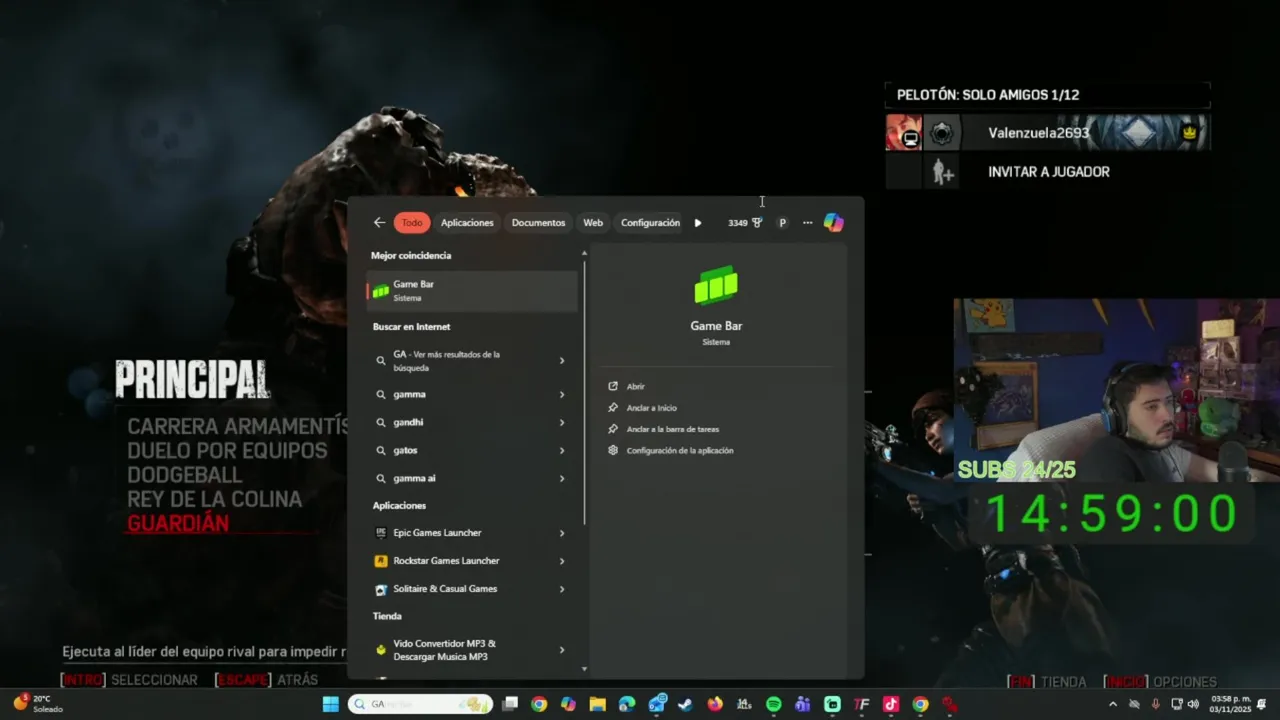1280x720 pixels.
Task: Open the 3349 rewards points trophy
Action: pos(745,223)
